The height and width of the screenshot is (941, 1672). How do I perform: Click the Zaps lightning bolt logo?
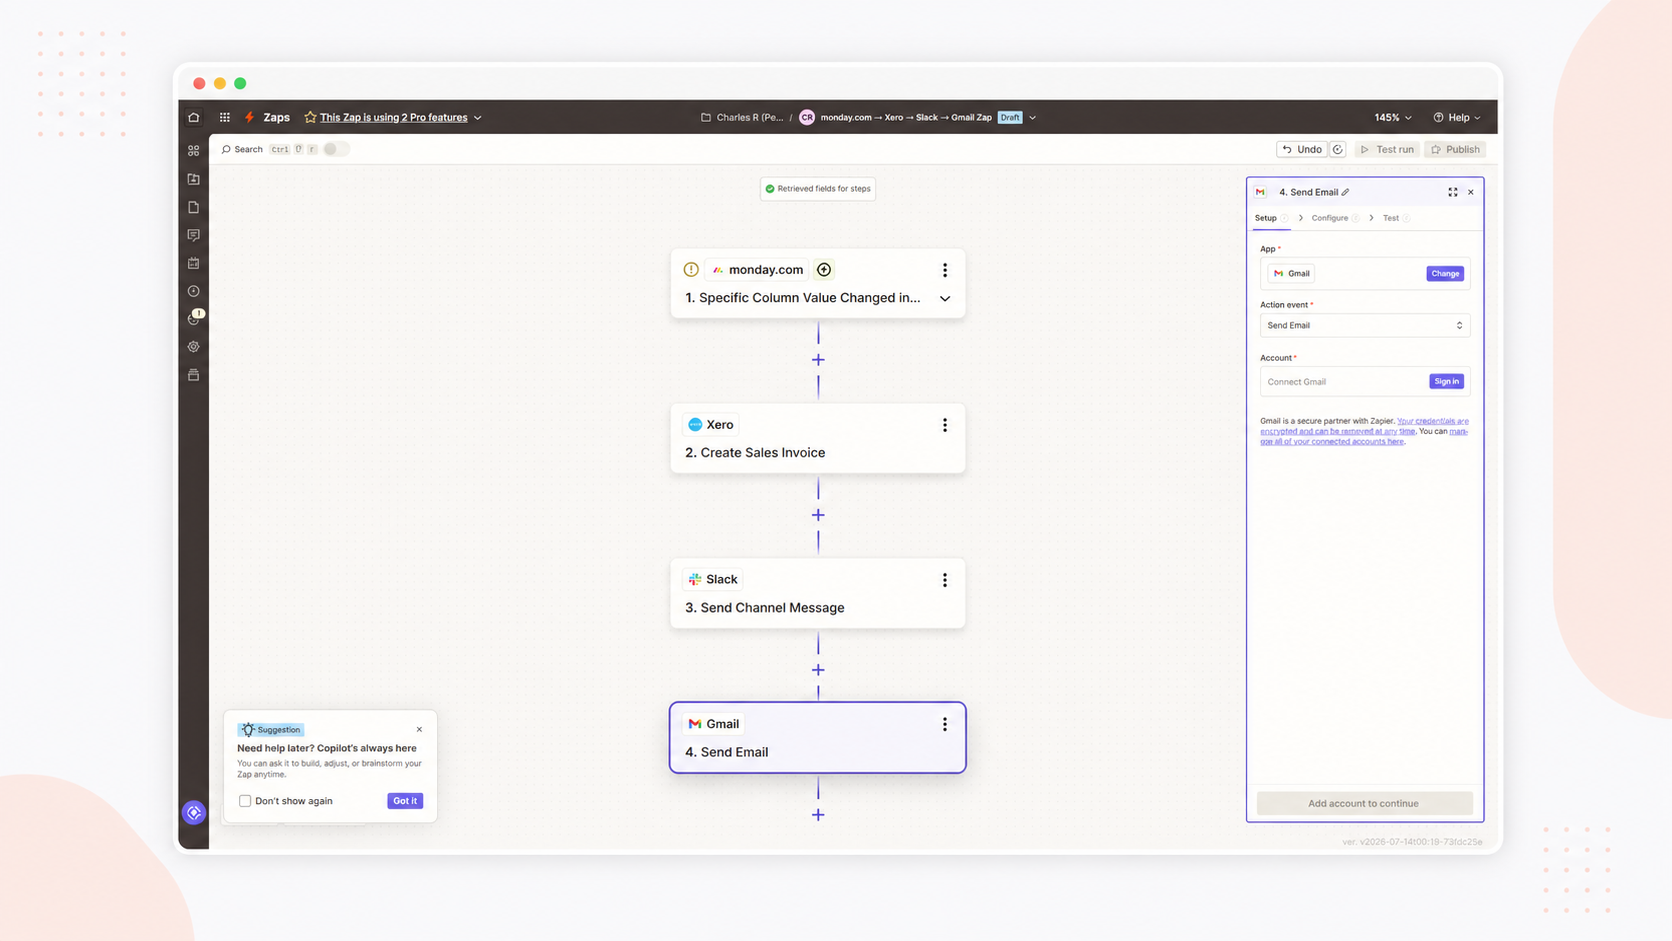point(250,117)
